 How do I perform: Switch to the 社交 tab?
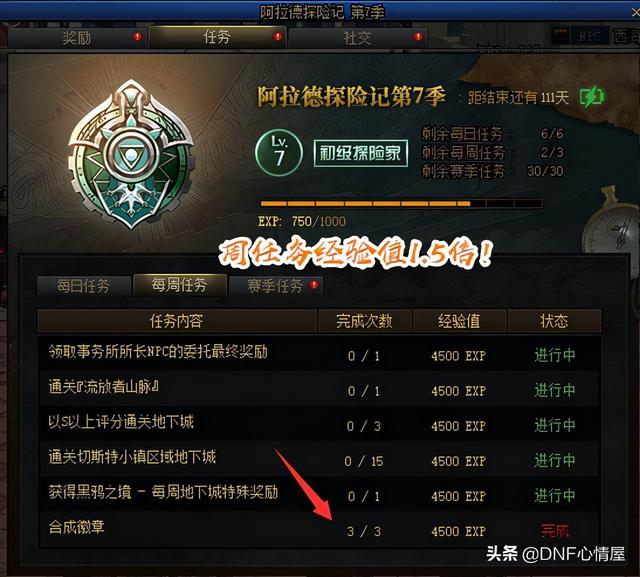[358, 38]
